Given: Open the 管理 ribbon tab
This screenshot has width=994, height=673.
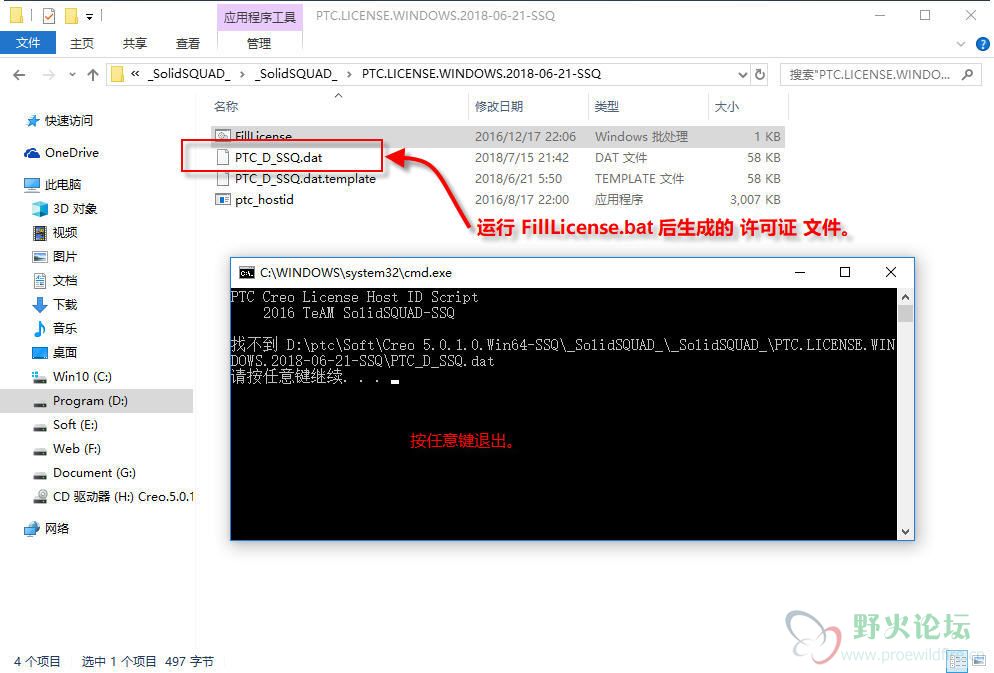Looking at the screenshot, I should click(259, 43).
